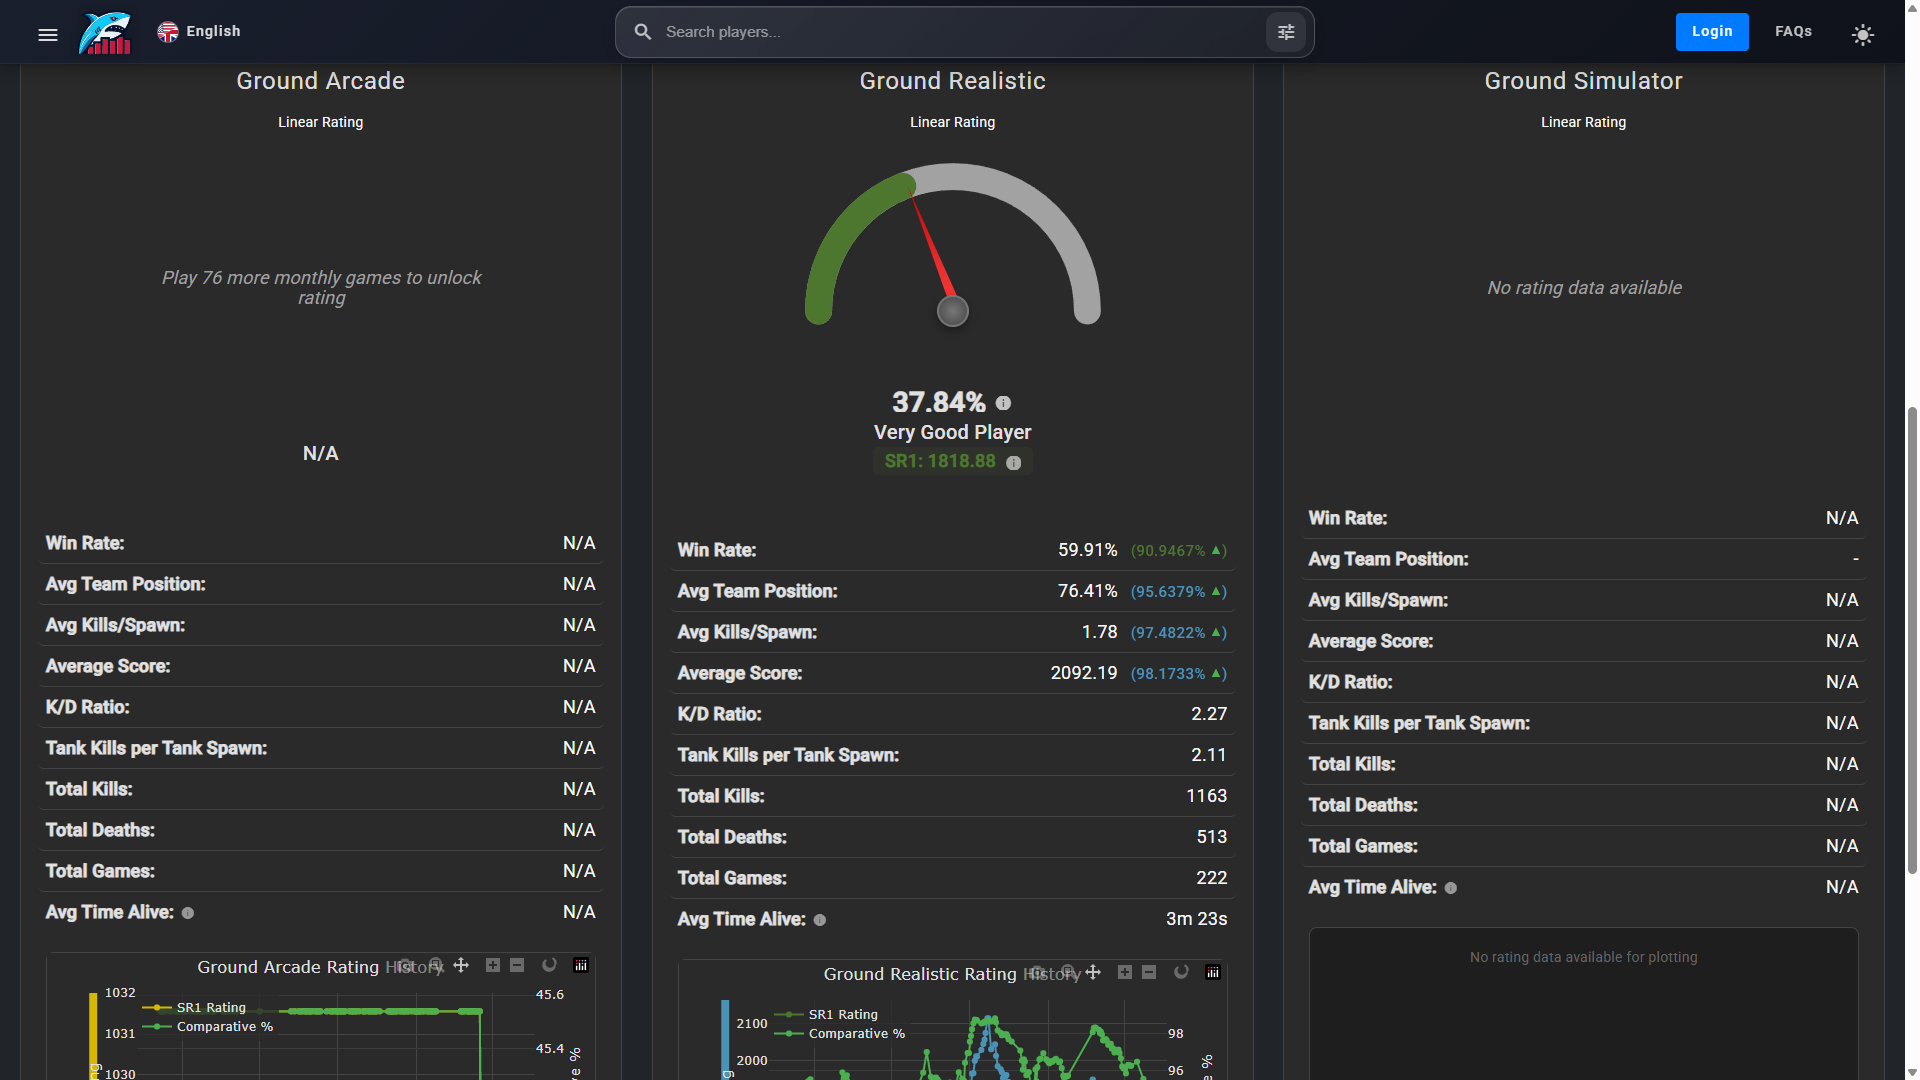Open the FAQs page

1793,32
